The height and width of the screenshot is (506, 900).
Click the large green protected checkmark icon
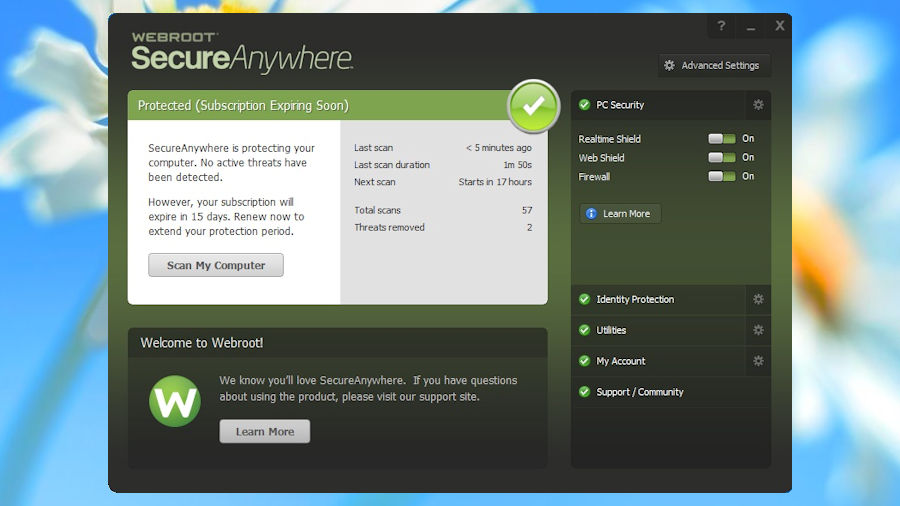pyautogui.click(x=533, y=106)
